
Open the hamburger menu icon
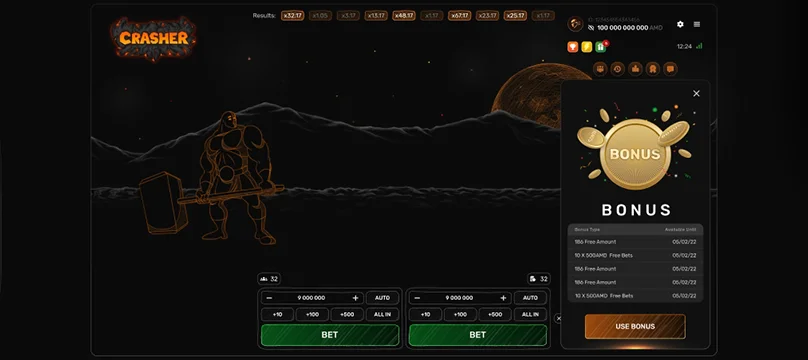pos(697,24)
